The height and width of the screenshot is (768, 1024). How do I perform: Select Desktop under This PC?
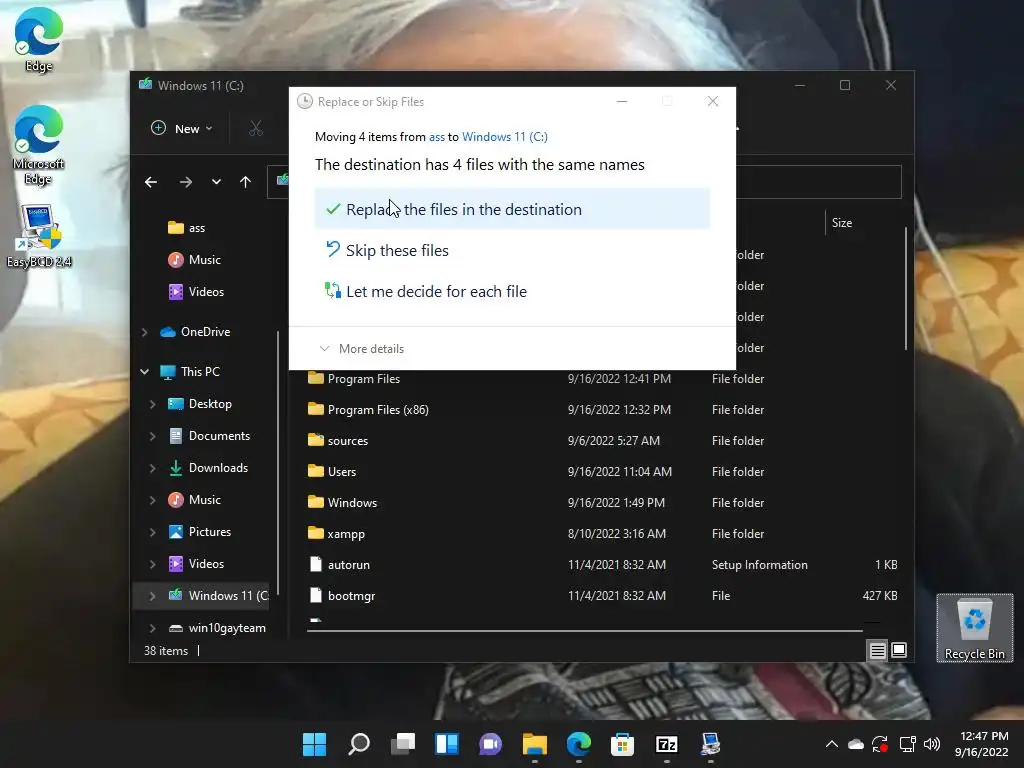point(200,404)
